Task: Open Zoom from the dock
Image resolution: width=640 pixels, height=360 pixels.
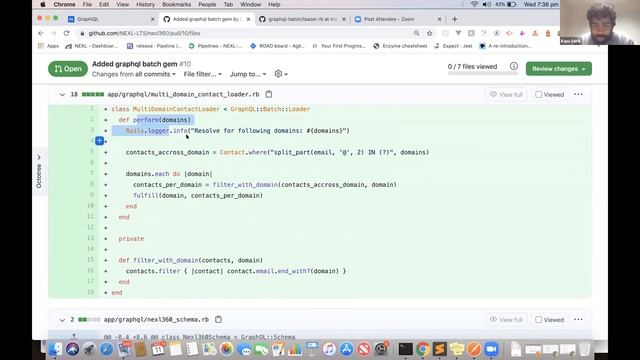Action: tap(491, 349)
